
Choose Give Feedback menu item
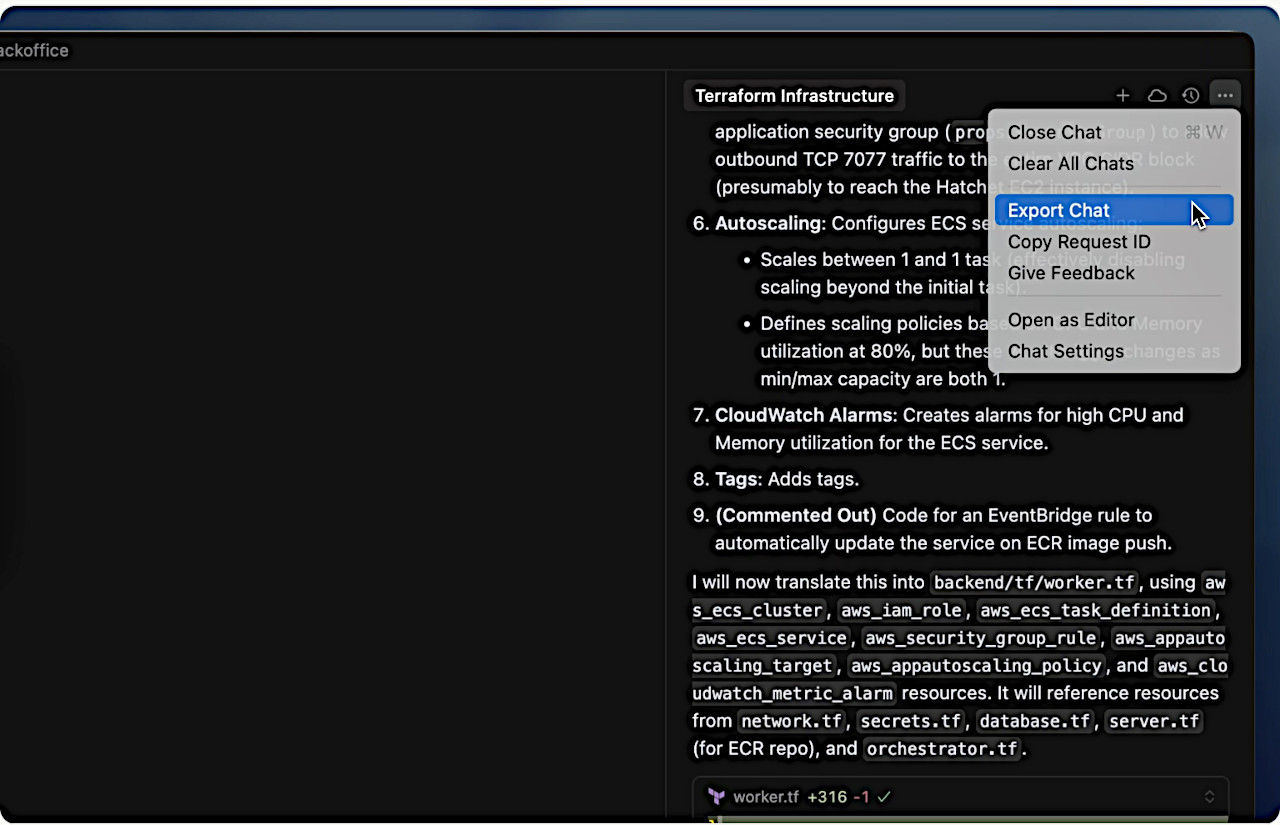[1070, 273]
